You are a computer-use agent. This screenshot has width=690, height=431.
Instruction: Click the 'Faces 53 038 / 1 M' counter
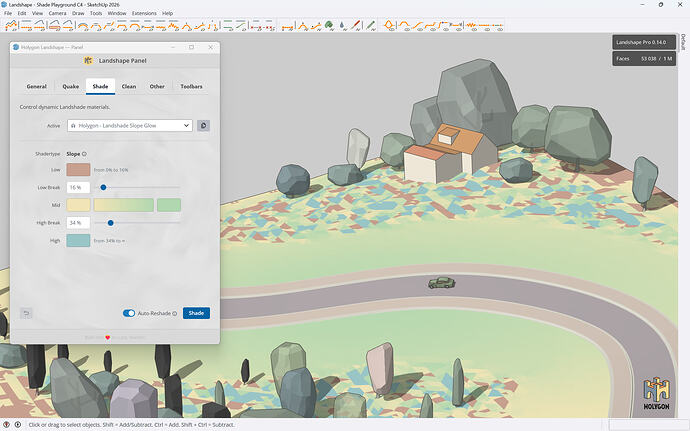click(644, 59)
